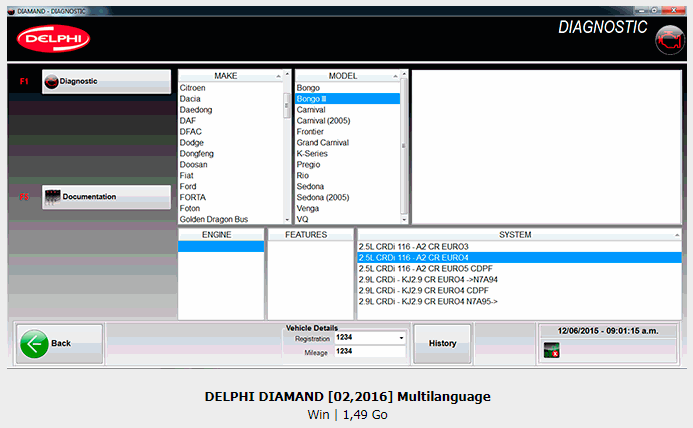
Task: Select Venga model
Action: [x=347, y=208]
